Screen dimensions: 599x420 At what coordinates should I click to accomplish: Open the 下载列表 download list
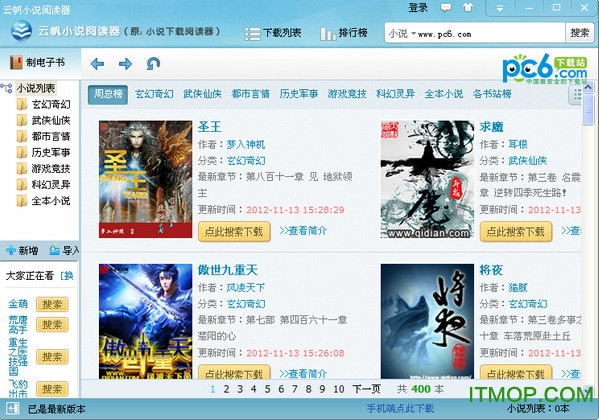pyautogui.click(x=273, y=33)
